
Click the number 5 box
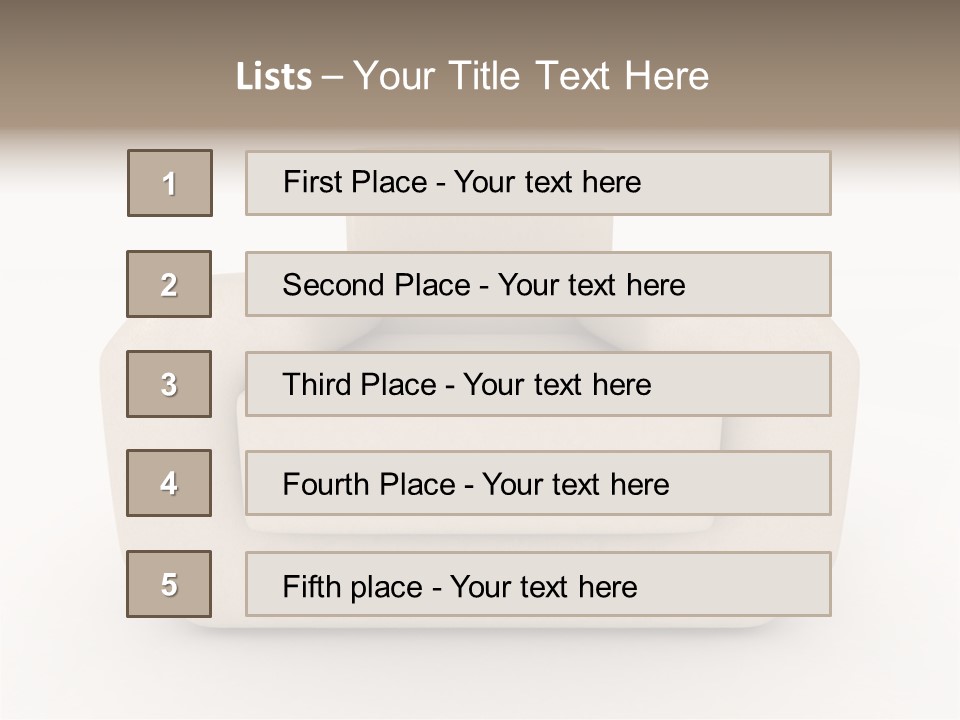tap(169, 584)
